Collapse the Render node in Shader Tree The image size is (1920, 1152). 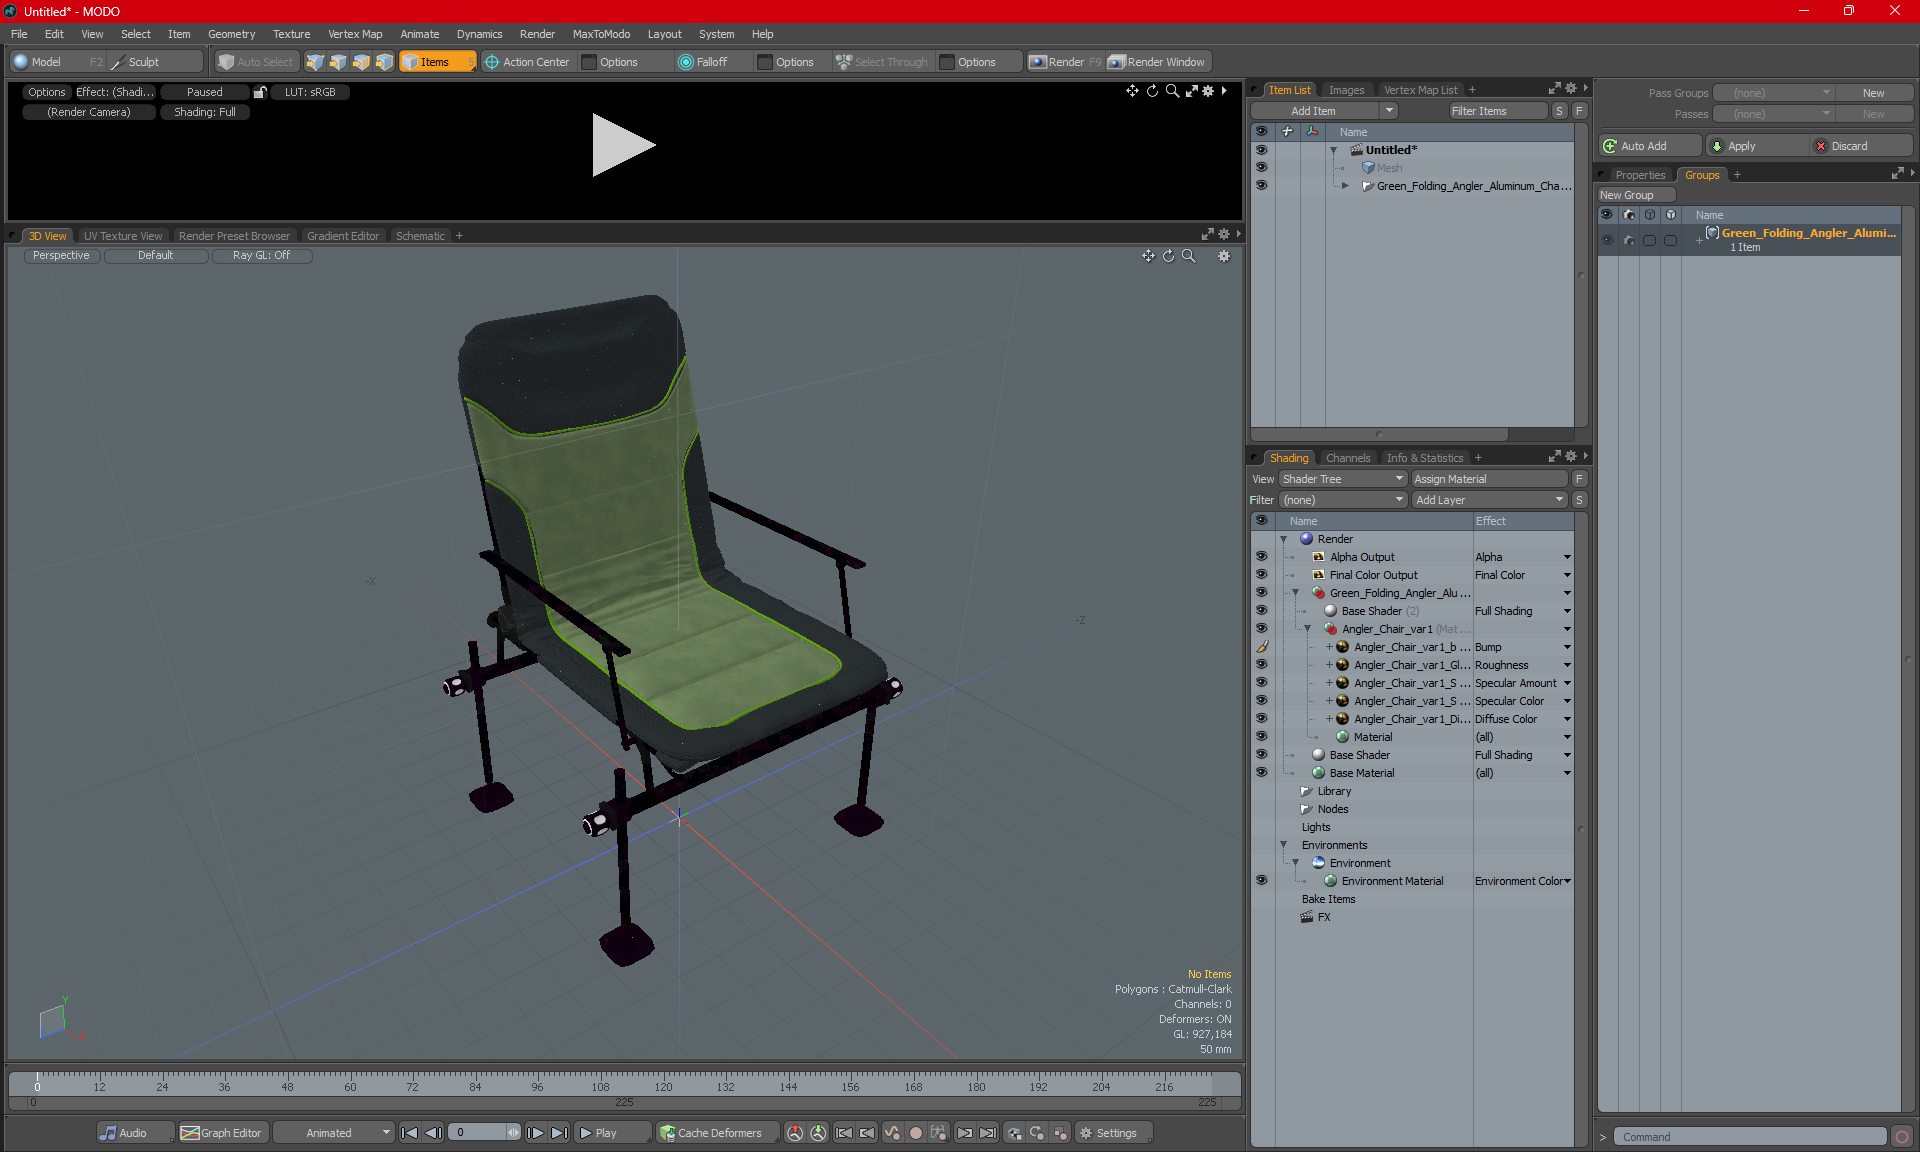click(1284, 539)
